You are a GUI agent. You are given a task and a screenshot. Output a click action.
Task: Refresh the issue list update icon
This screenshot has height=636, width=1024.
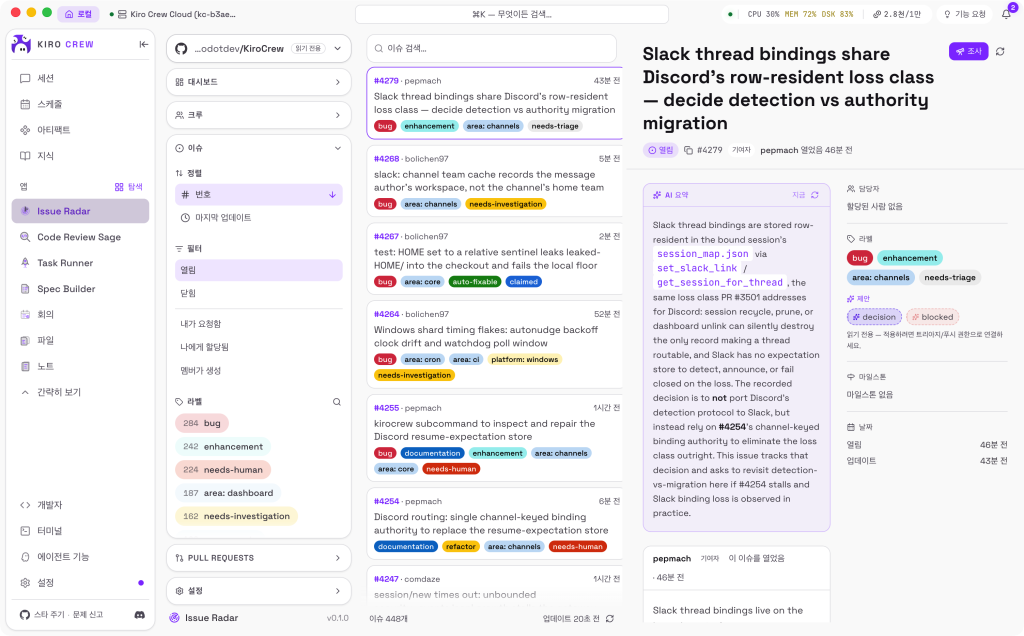click(x=609, y=618)
